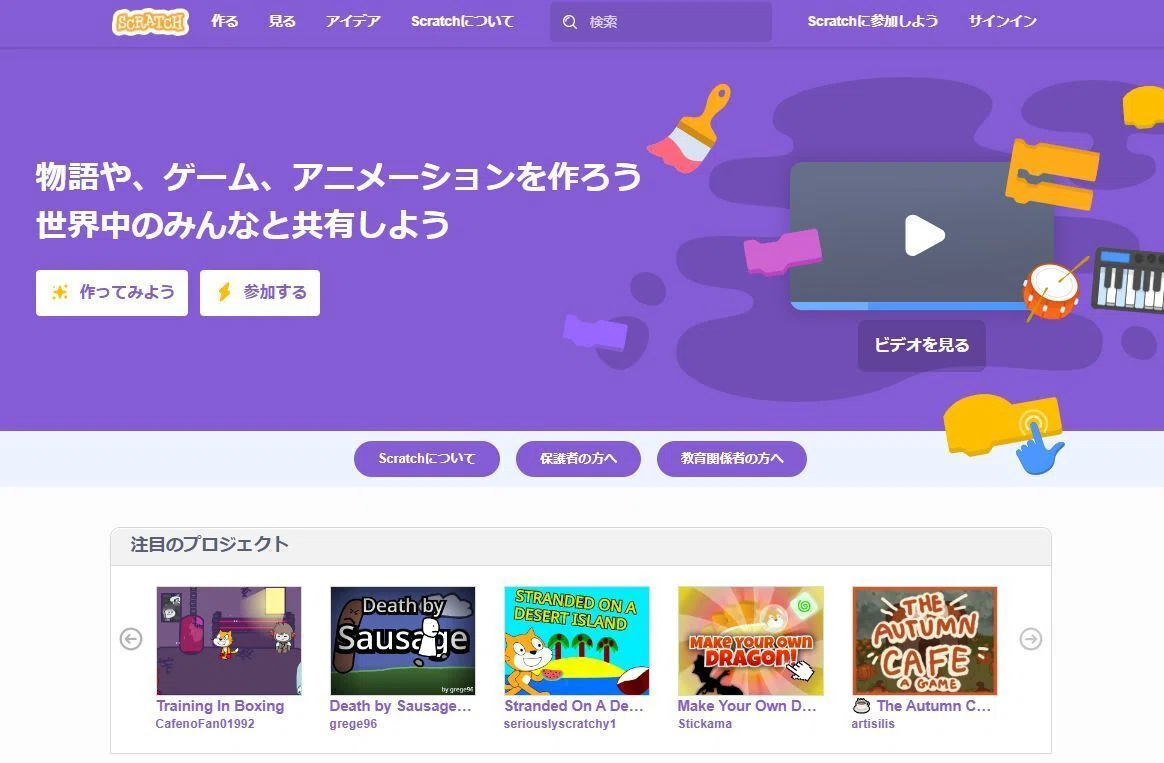Image resolution: width=1164 pixels, height=763 pixels.
Task: Open author grege96 profile
Action: pos(353,724)
